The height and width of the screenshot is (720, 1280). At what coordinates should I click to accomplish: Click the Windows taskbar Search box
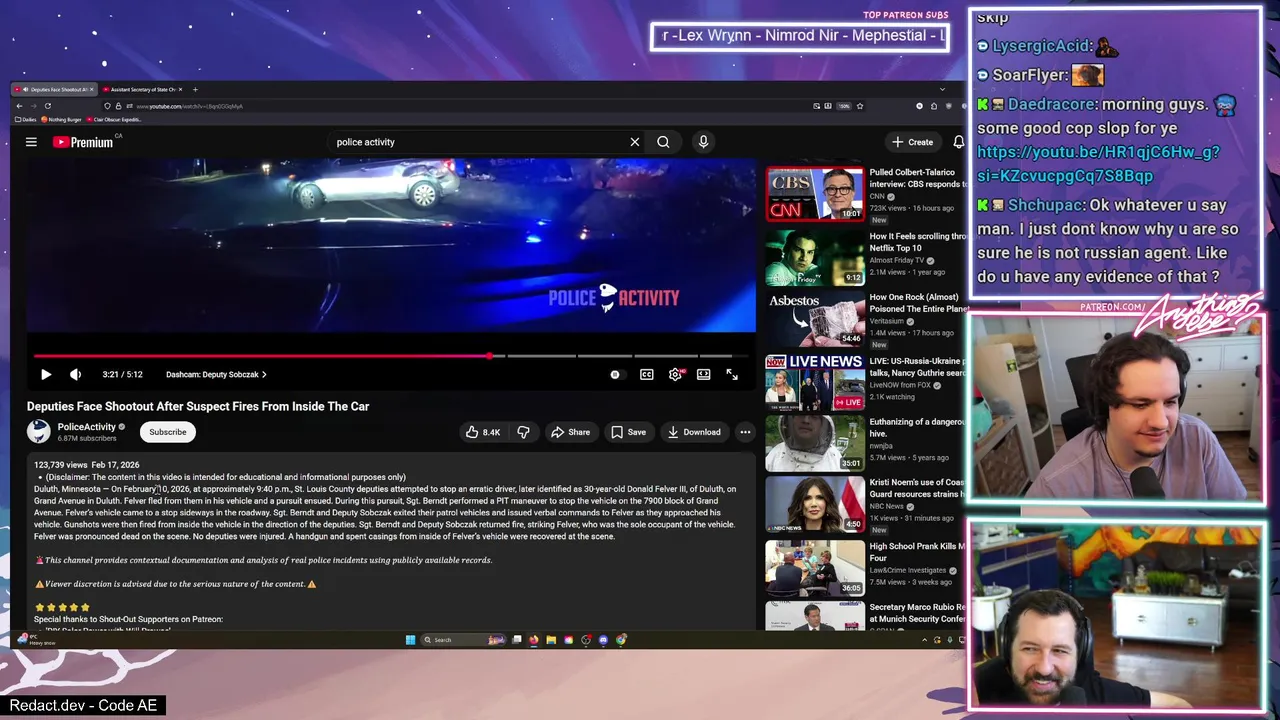[x=464, y=640]
